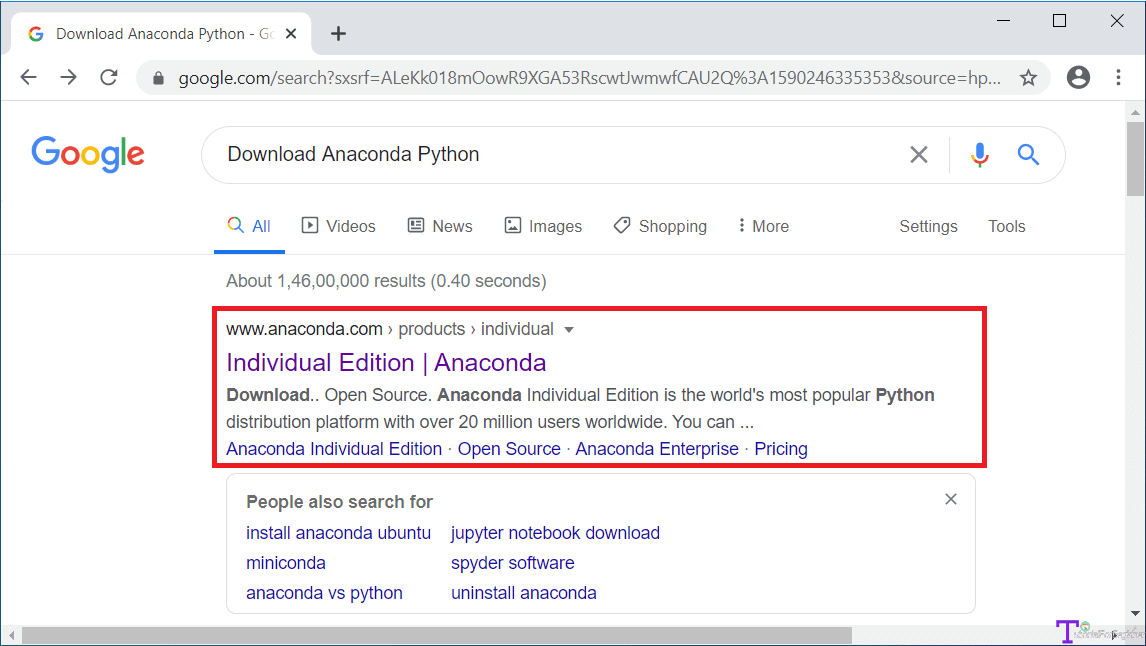Viewport: 1146px width, 646px height.
Task: Switch to the Shopping results tab
Action: click(x=660, y=227)
